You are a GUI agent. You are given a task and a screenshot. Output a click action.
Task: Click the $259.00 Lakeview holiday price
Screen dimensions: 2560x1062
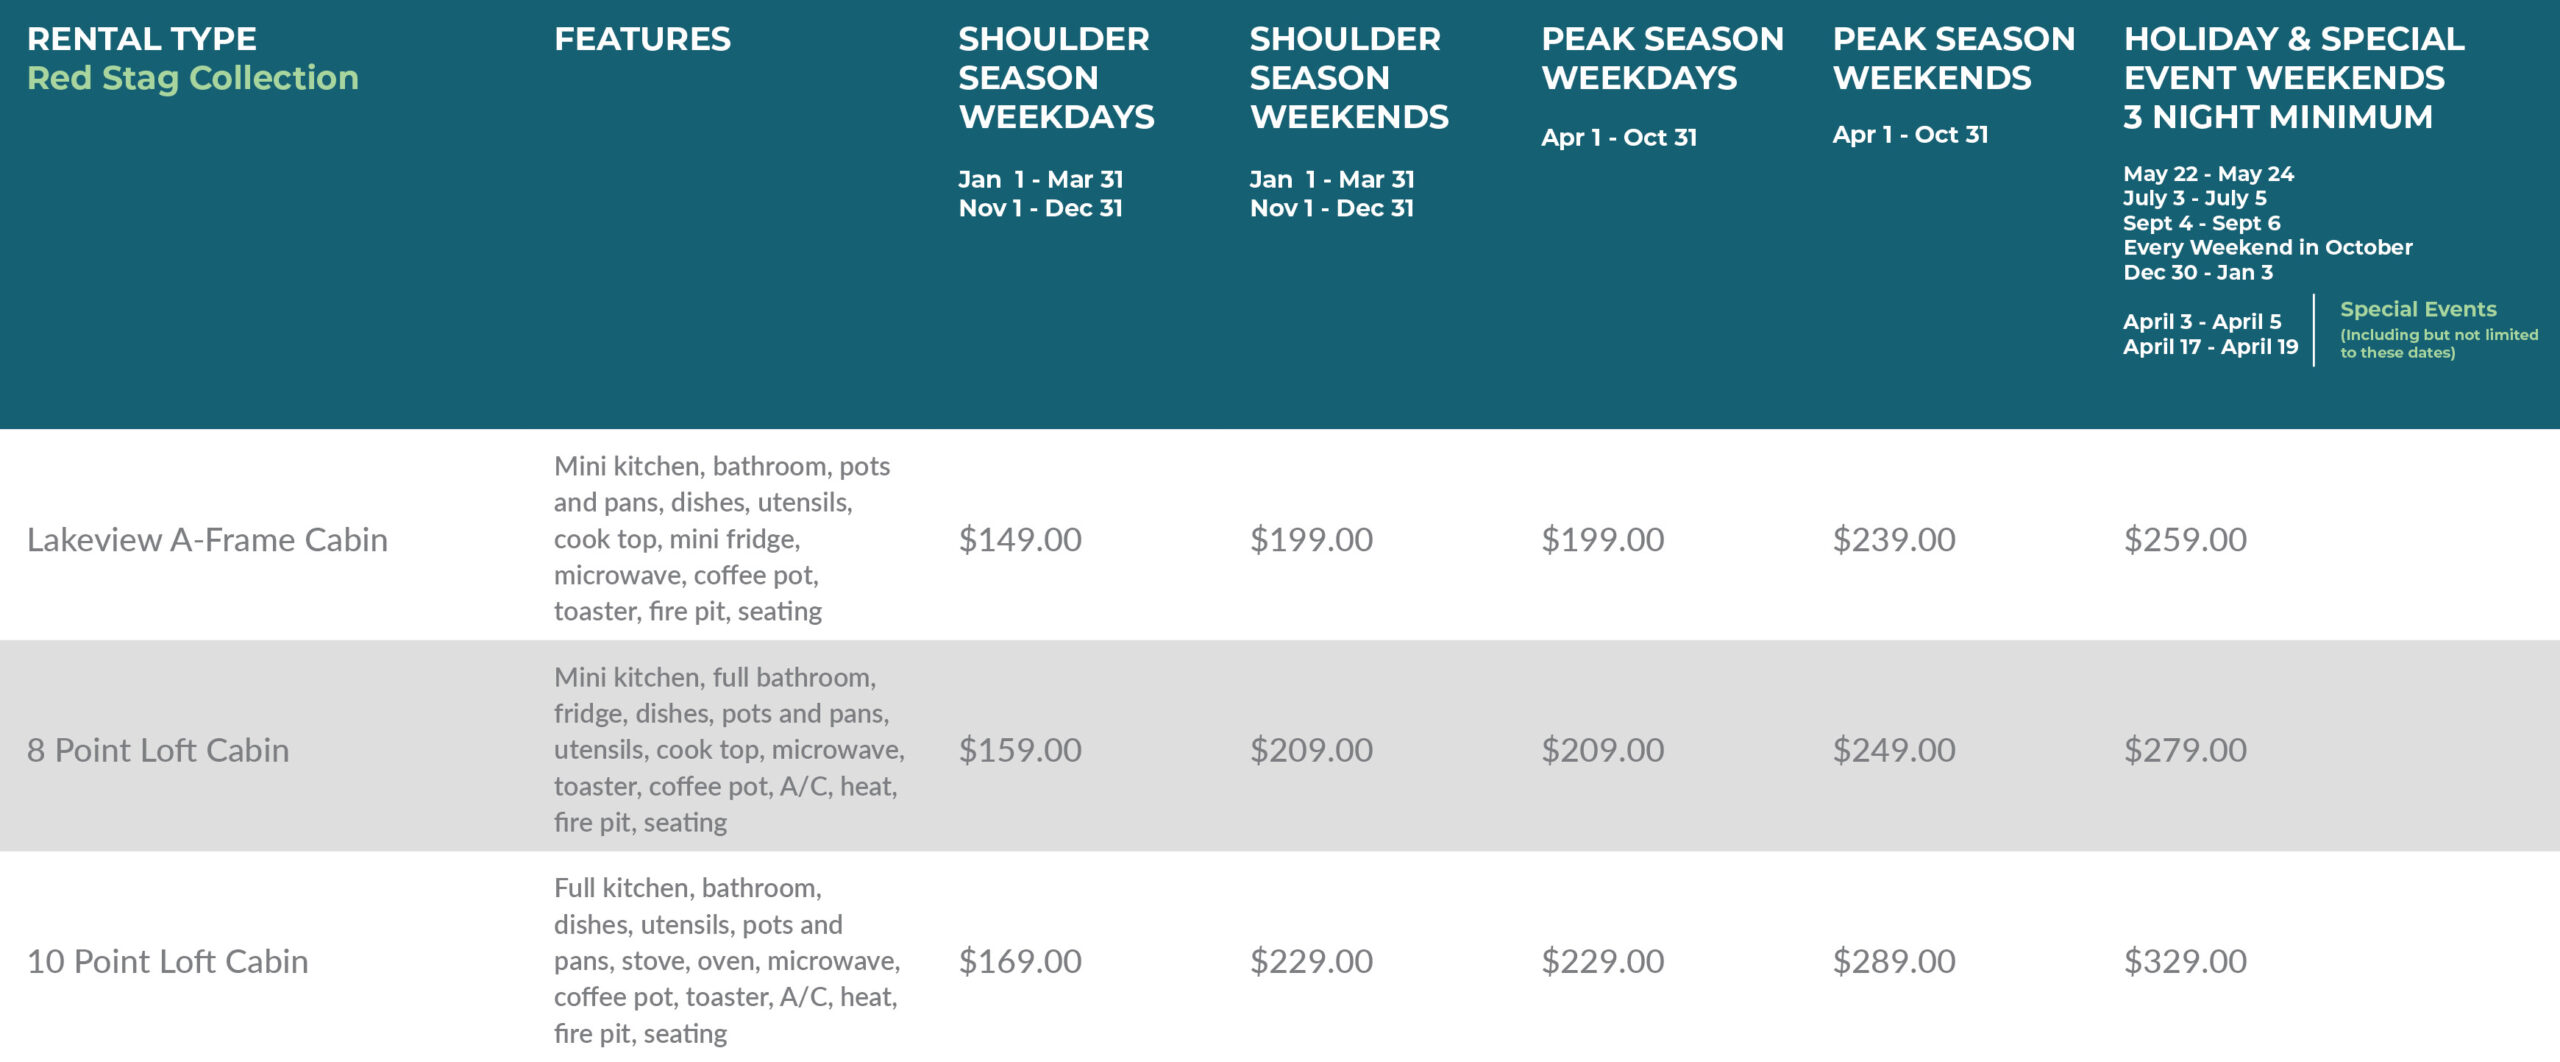click(x=2185, y=540)
